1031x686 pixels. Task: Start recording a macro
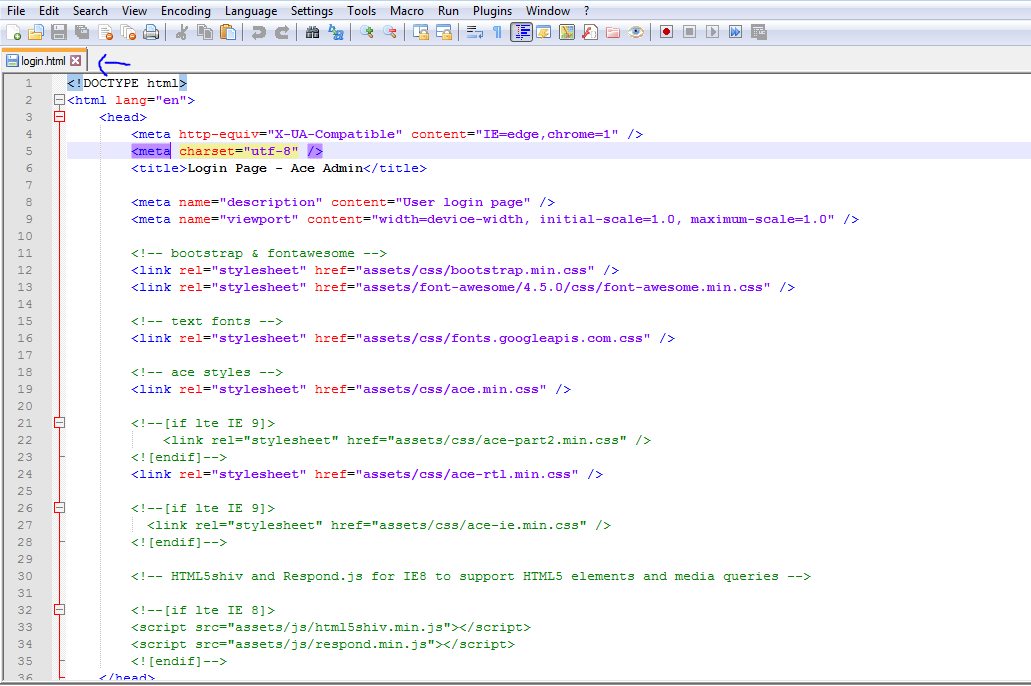click(665, 32)
